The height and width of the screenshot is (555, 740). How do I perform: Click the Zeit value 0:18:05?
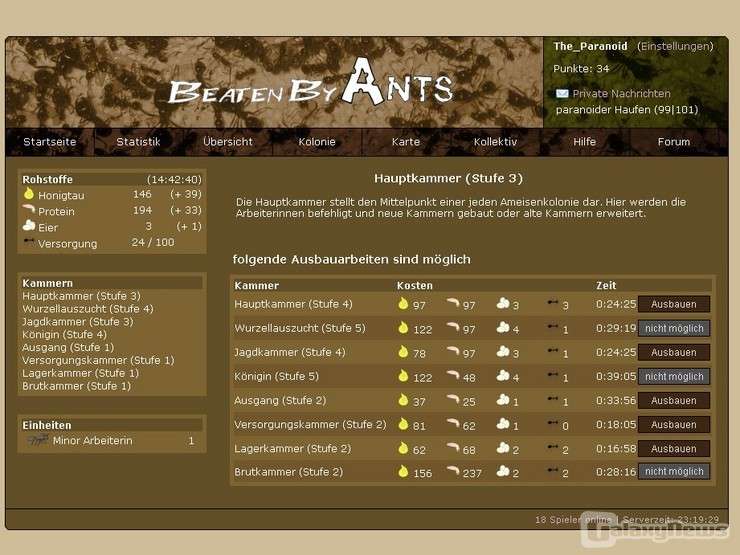coord(616,424)
